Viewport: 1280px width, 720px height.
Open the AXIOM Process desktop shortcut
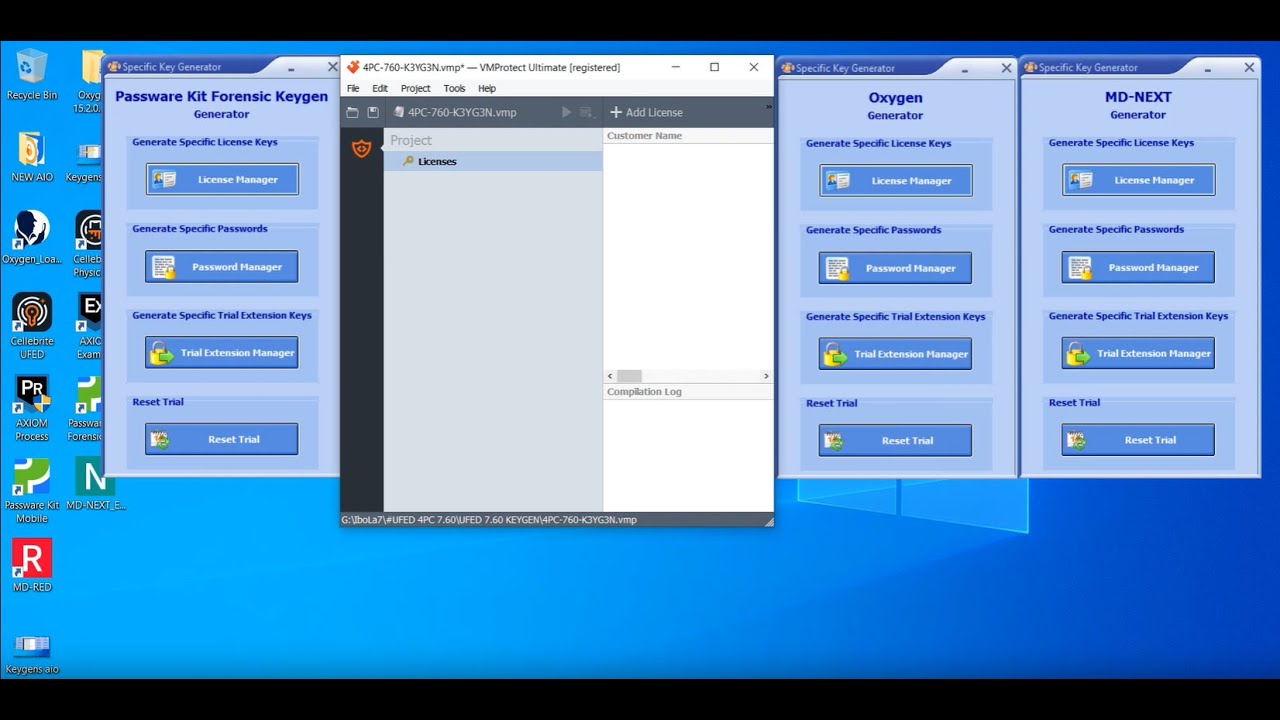click(32, 408)
